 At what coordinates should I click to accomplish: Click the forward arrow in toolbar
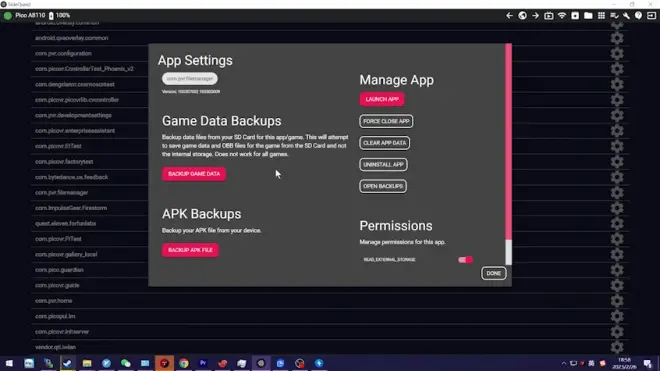point(535,16)
